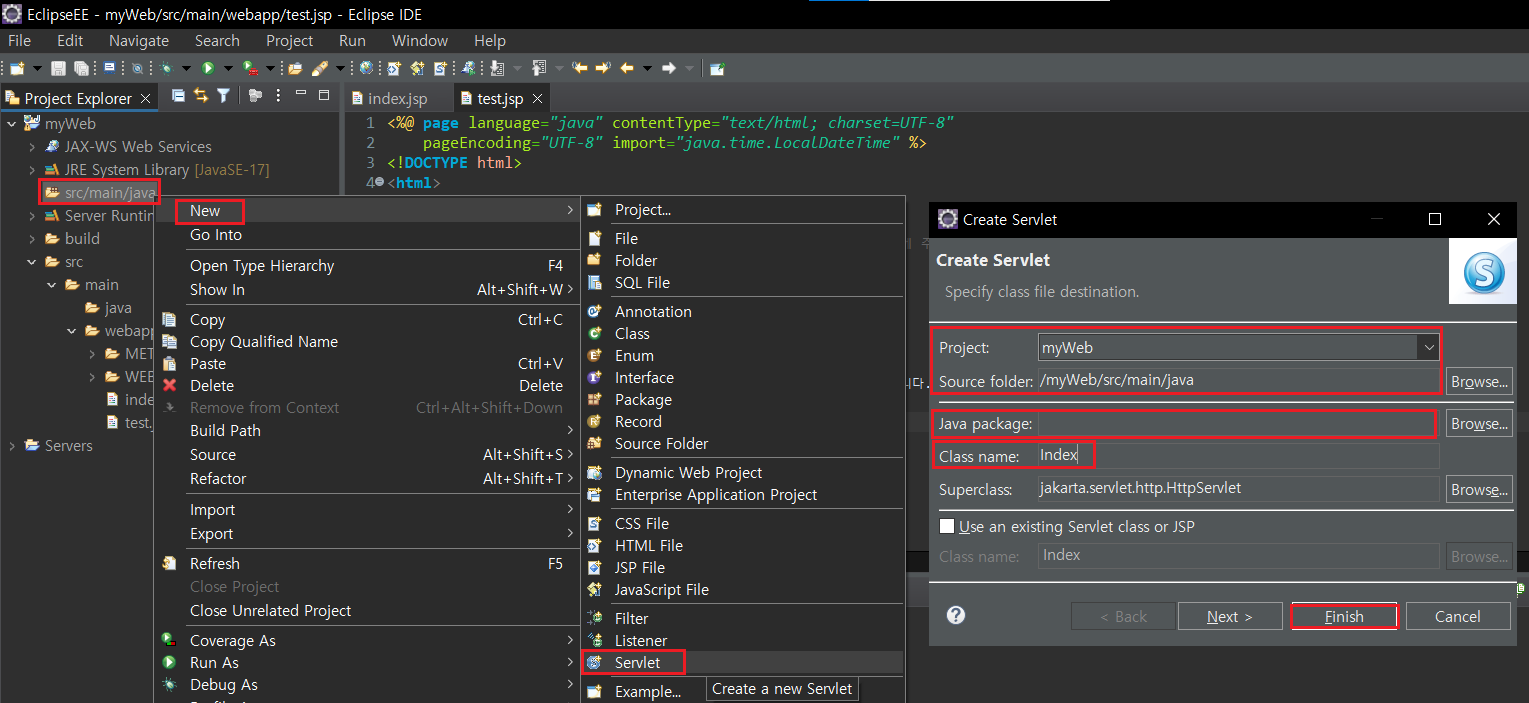
Task: Choose Package in the New submenu
Action: tap(643, 400)
